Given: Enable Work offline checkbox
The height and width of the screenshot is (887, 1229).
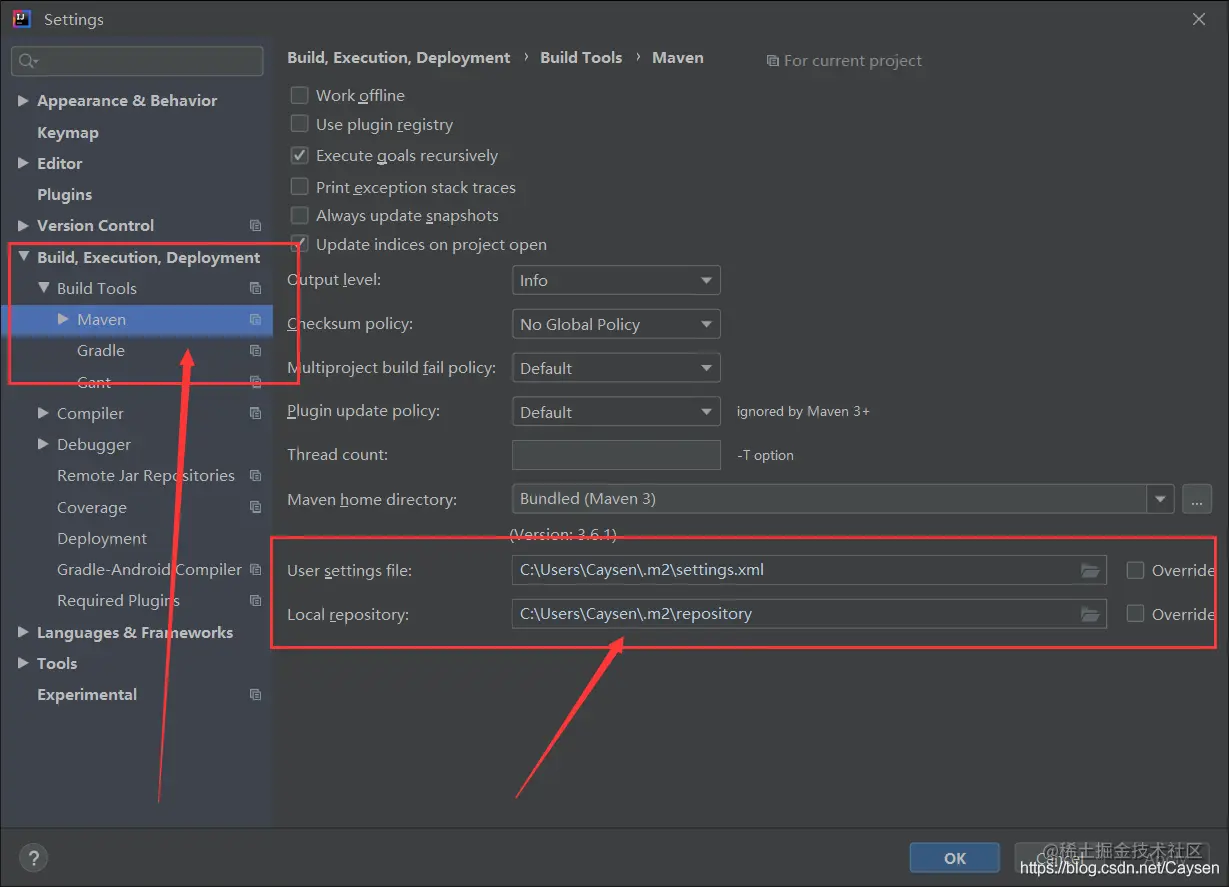Looking at the screenshot, I should [x=299, y=95].
